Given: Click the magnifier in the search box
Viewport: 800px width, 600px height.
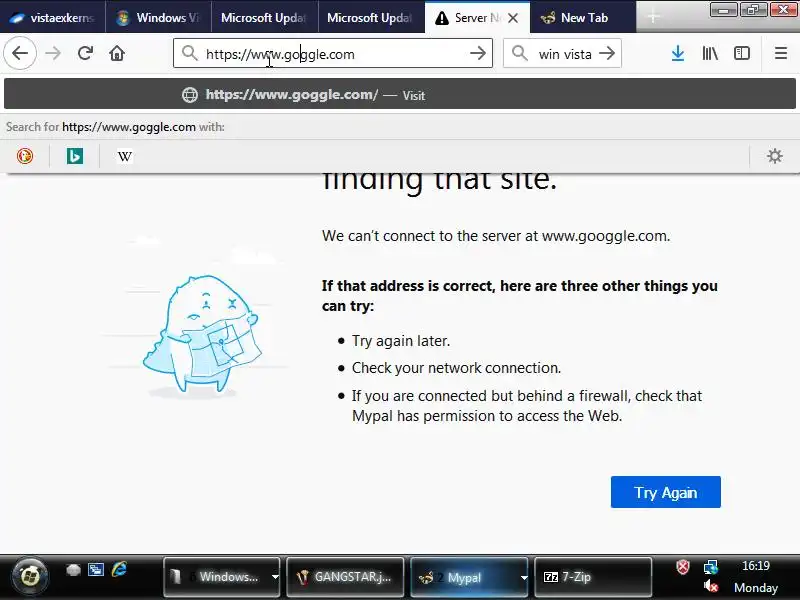Looking at the screenshot, I should click(519, 53).
